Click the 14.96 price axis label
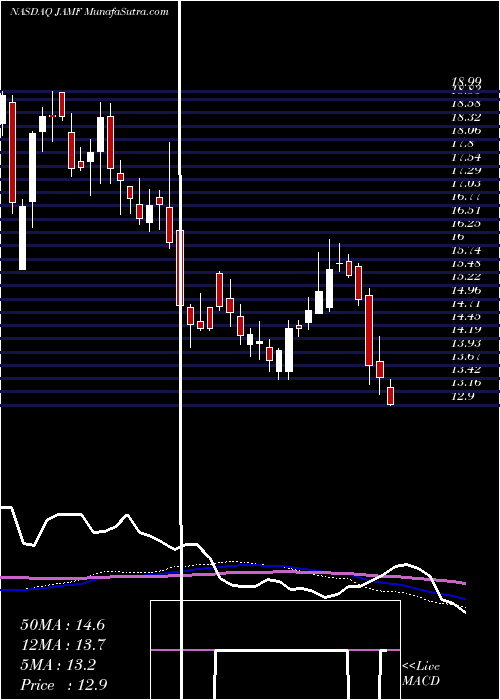This screenshot has height=700, width=500. point(466,290)
